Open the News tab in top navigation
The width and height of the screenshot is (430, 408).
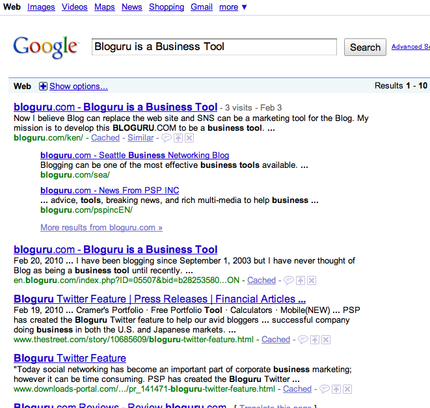pos(132,7)
